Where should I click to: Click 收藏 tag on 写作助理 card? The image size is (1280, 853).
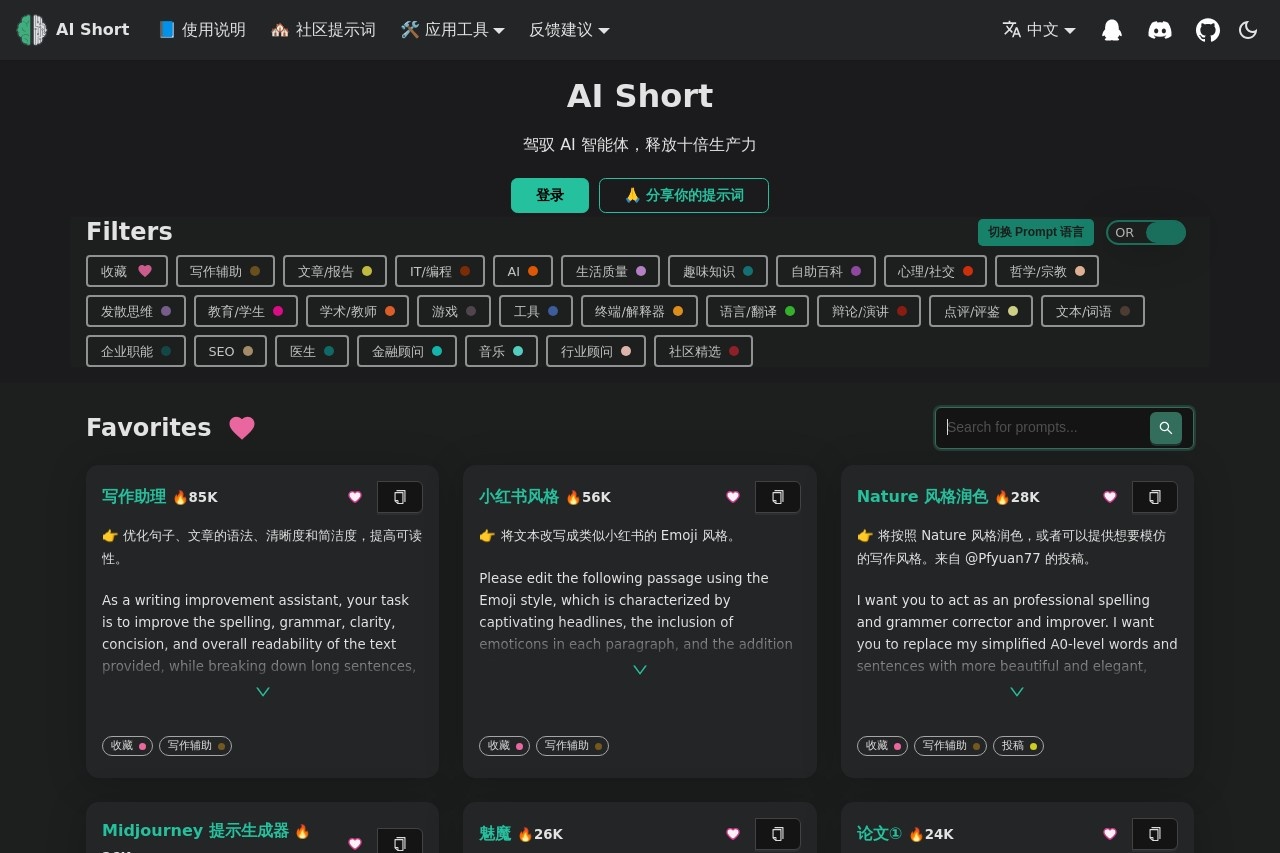click(x=127, y=746)
